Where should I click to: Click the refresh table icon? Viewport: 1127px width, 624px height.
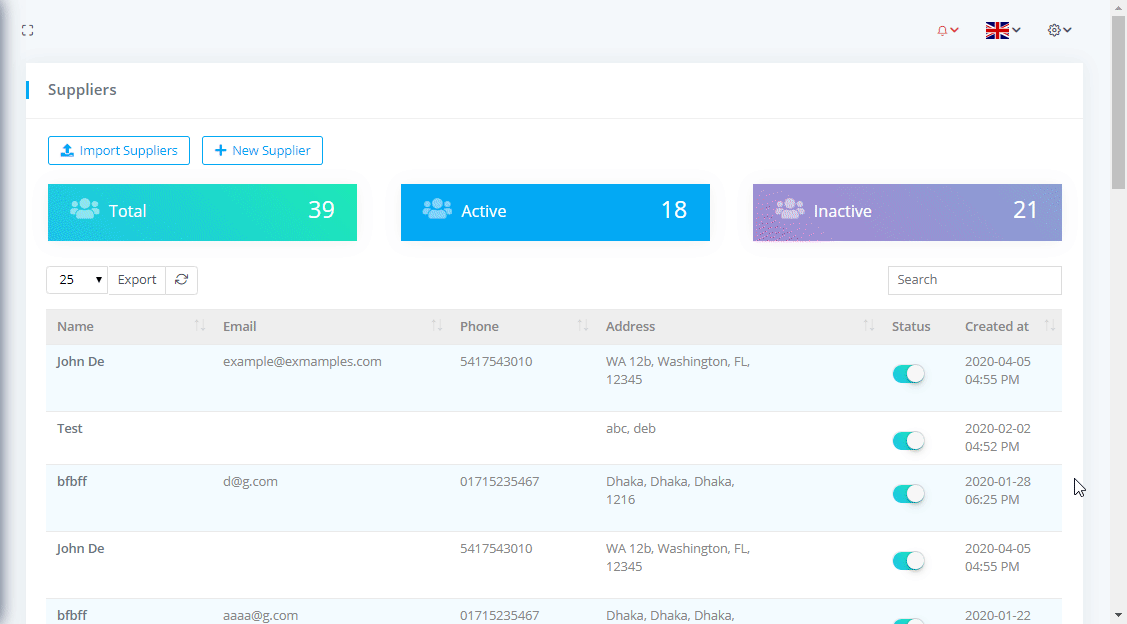pos(181,280)
